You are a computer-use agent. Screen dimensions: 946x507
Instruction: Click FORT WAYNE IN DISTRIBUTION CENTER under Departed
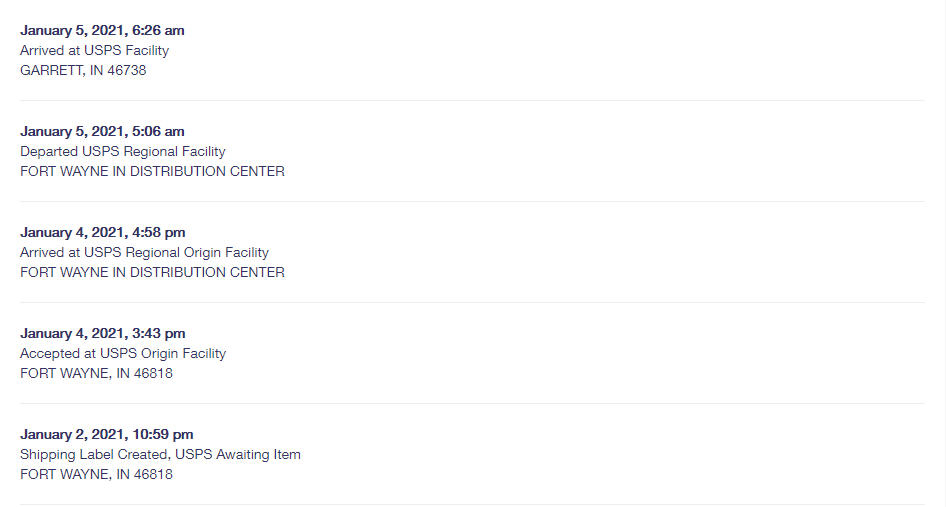point(152,171)
